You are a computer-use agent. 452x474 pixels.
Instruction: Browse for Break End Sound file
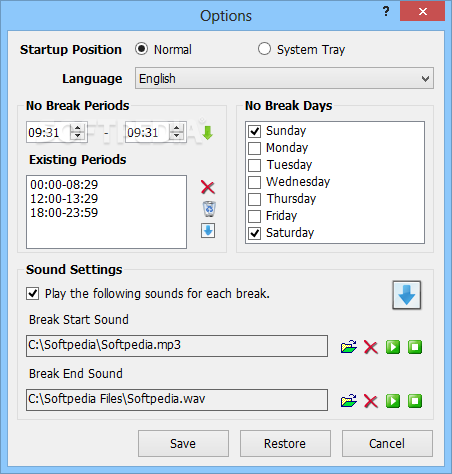pyautogui.click(x=349, y=401)
